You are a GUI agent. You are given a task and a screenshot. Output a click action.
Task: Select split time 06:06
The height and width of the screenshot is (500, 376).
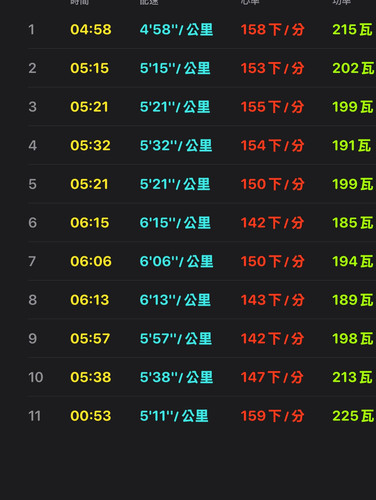pyautogui.click(x=91, y=262)
